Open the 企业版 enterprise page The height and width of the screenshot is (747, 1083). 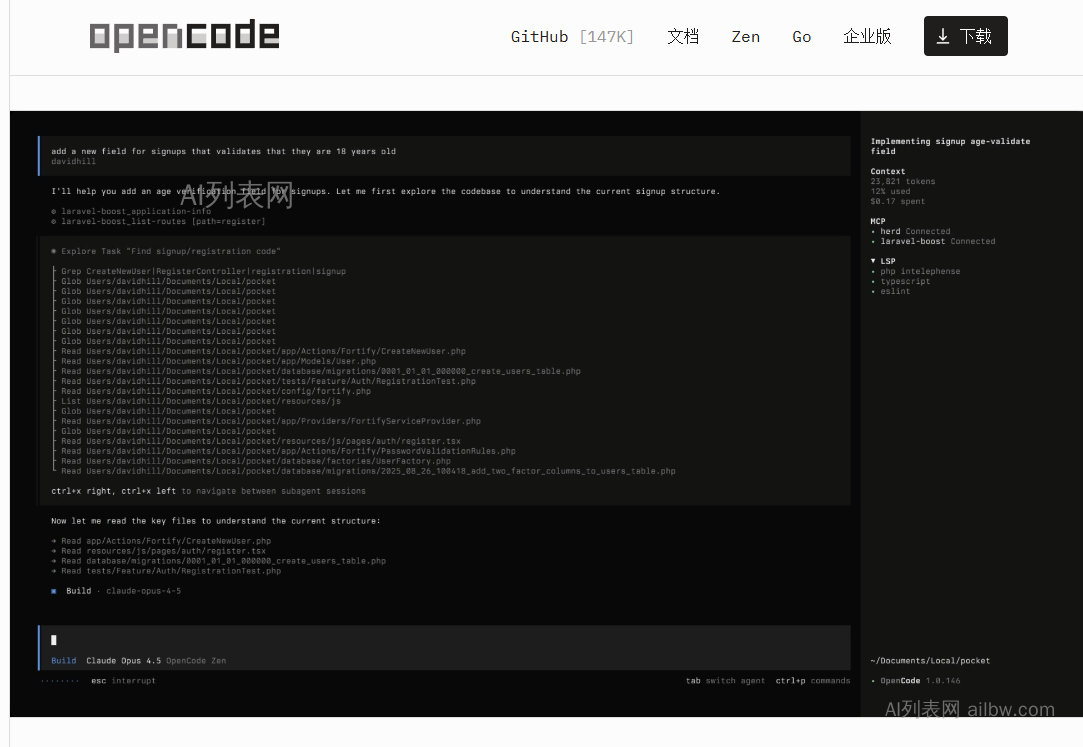click(867, 37)
